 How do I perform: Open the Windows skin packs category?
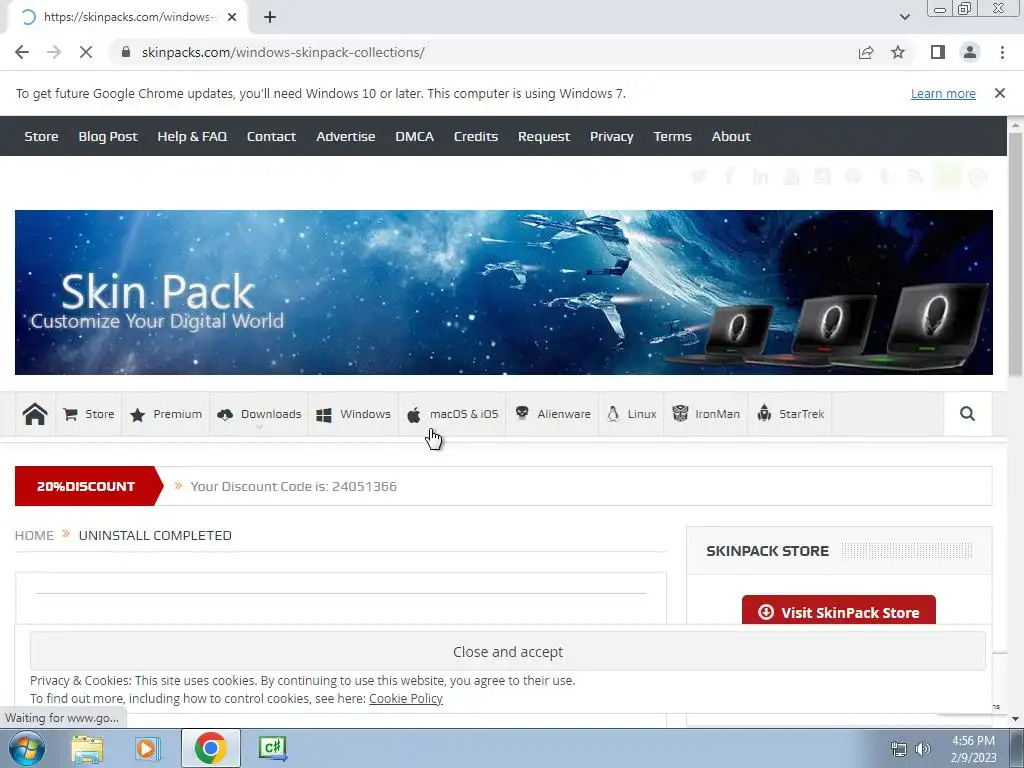pyautogui.click(x=353, y=414)
